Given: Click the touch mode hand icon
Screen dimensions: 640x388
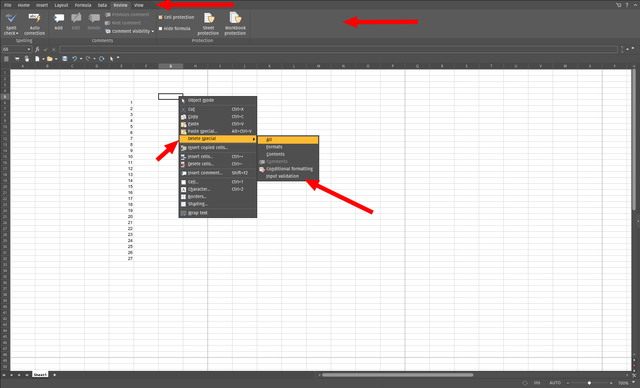Looking at the screenshot, I should tap(27, 59).
